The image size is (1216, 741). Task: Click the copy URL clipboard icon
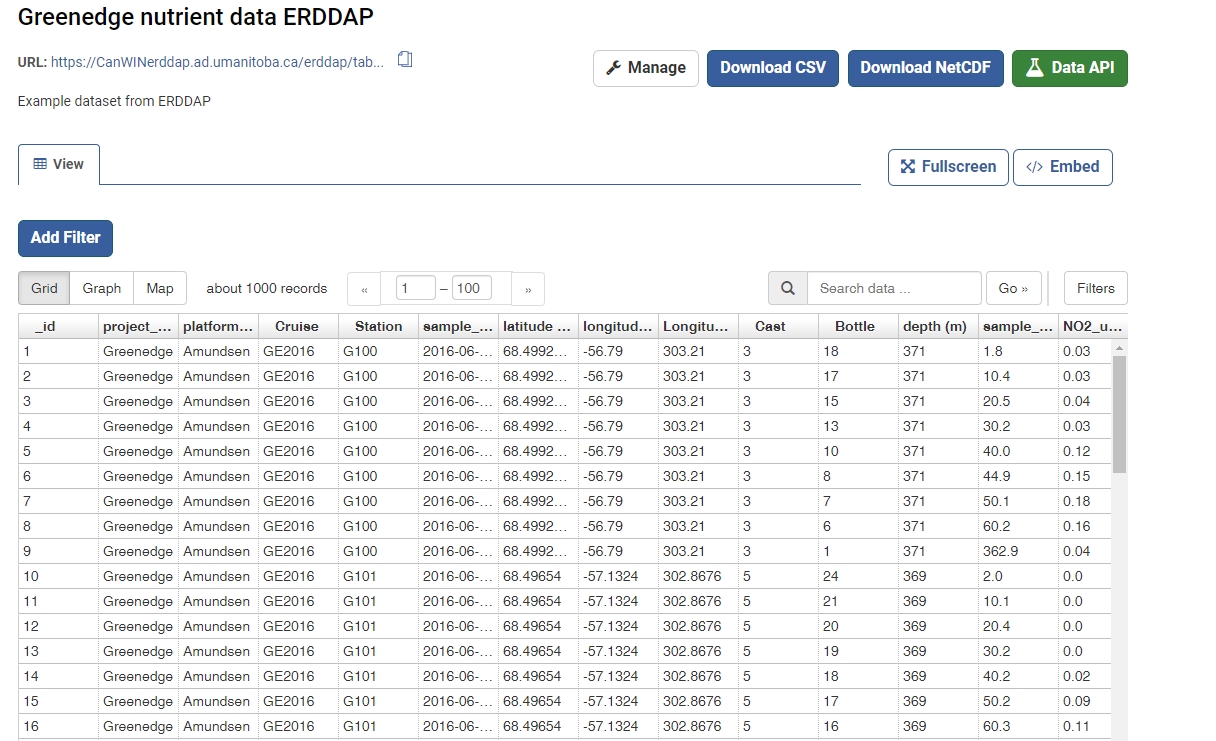point(405,60)
